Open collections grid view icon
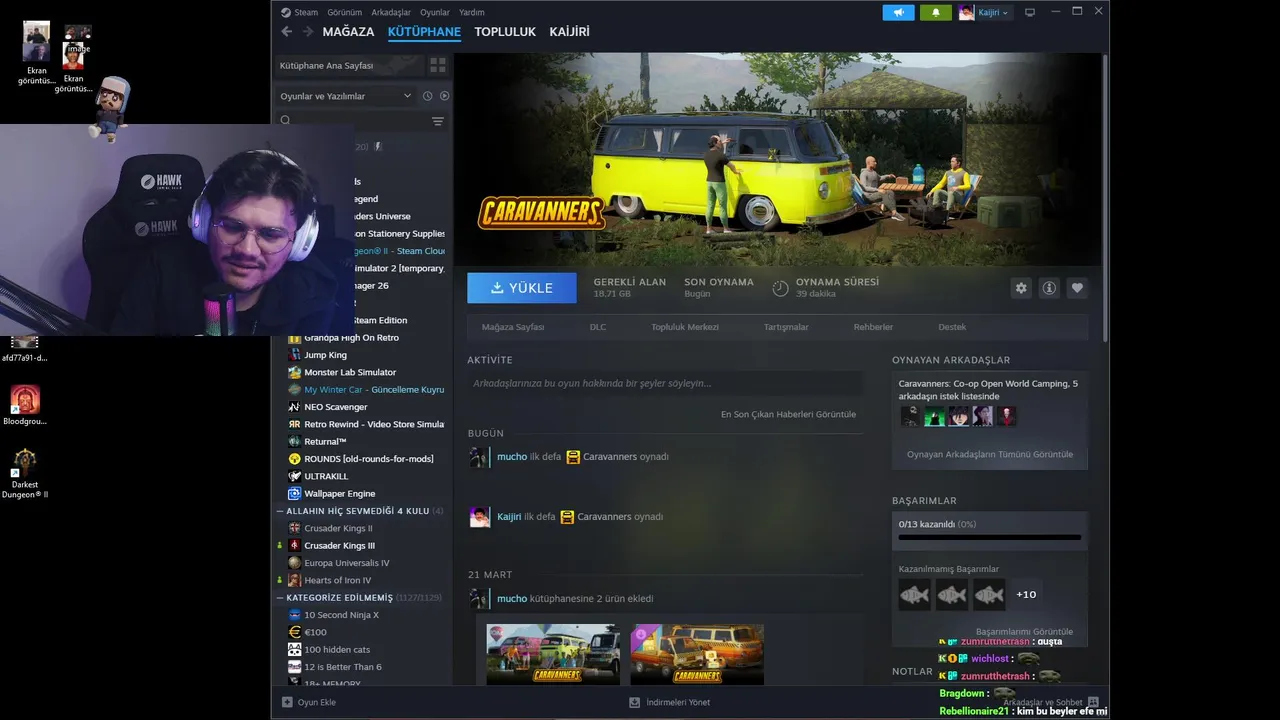The image size is (1280, 720). pos(437,65)
